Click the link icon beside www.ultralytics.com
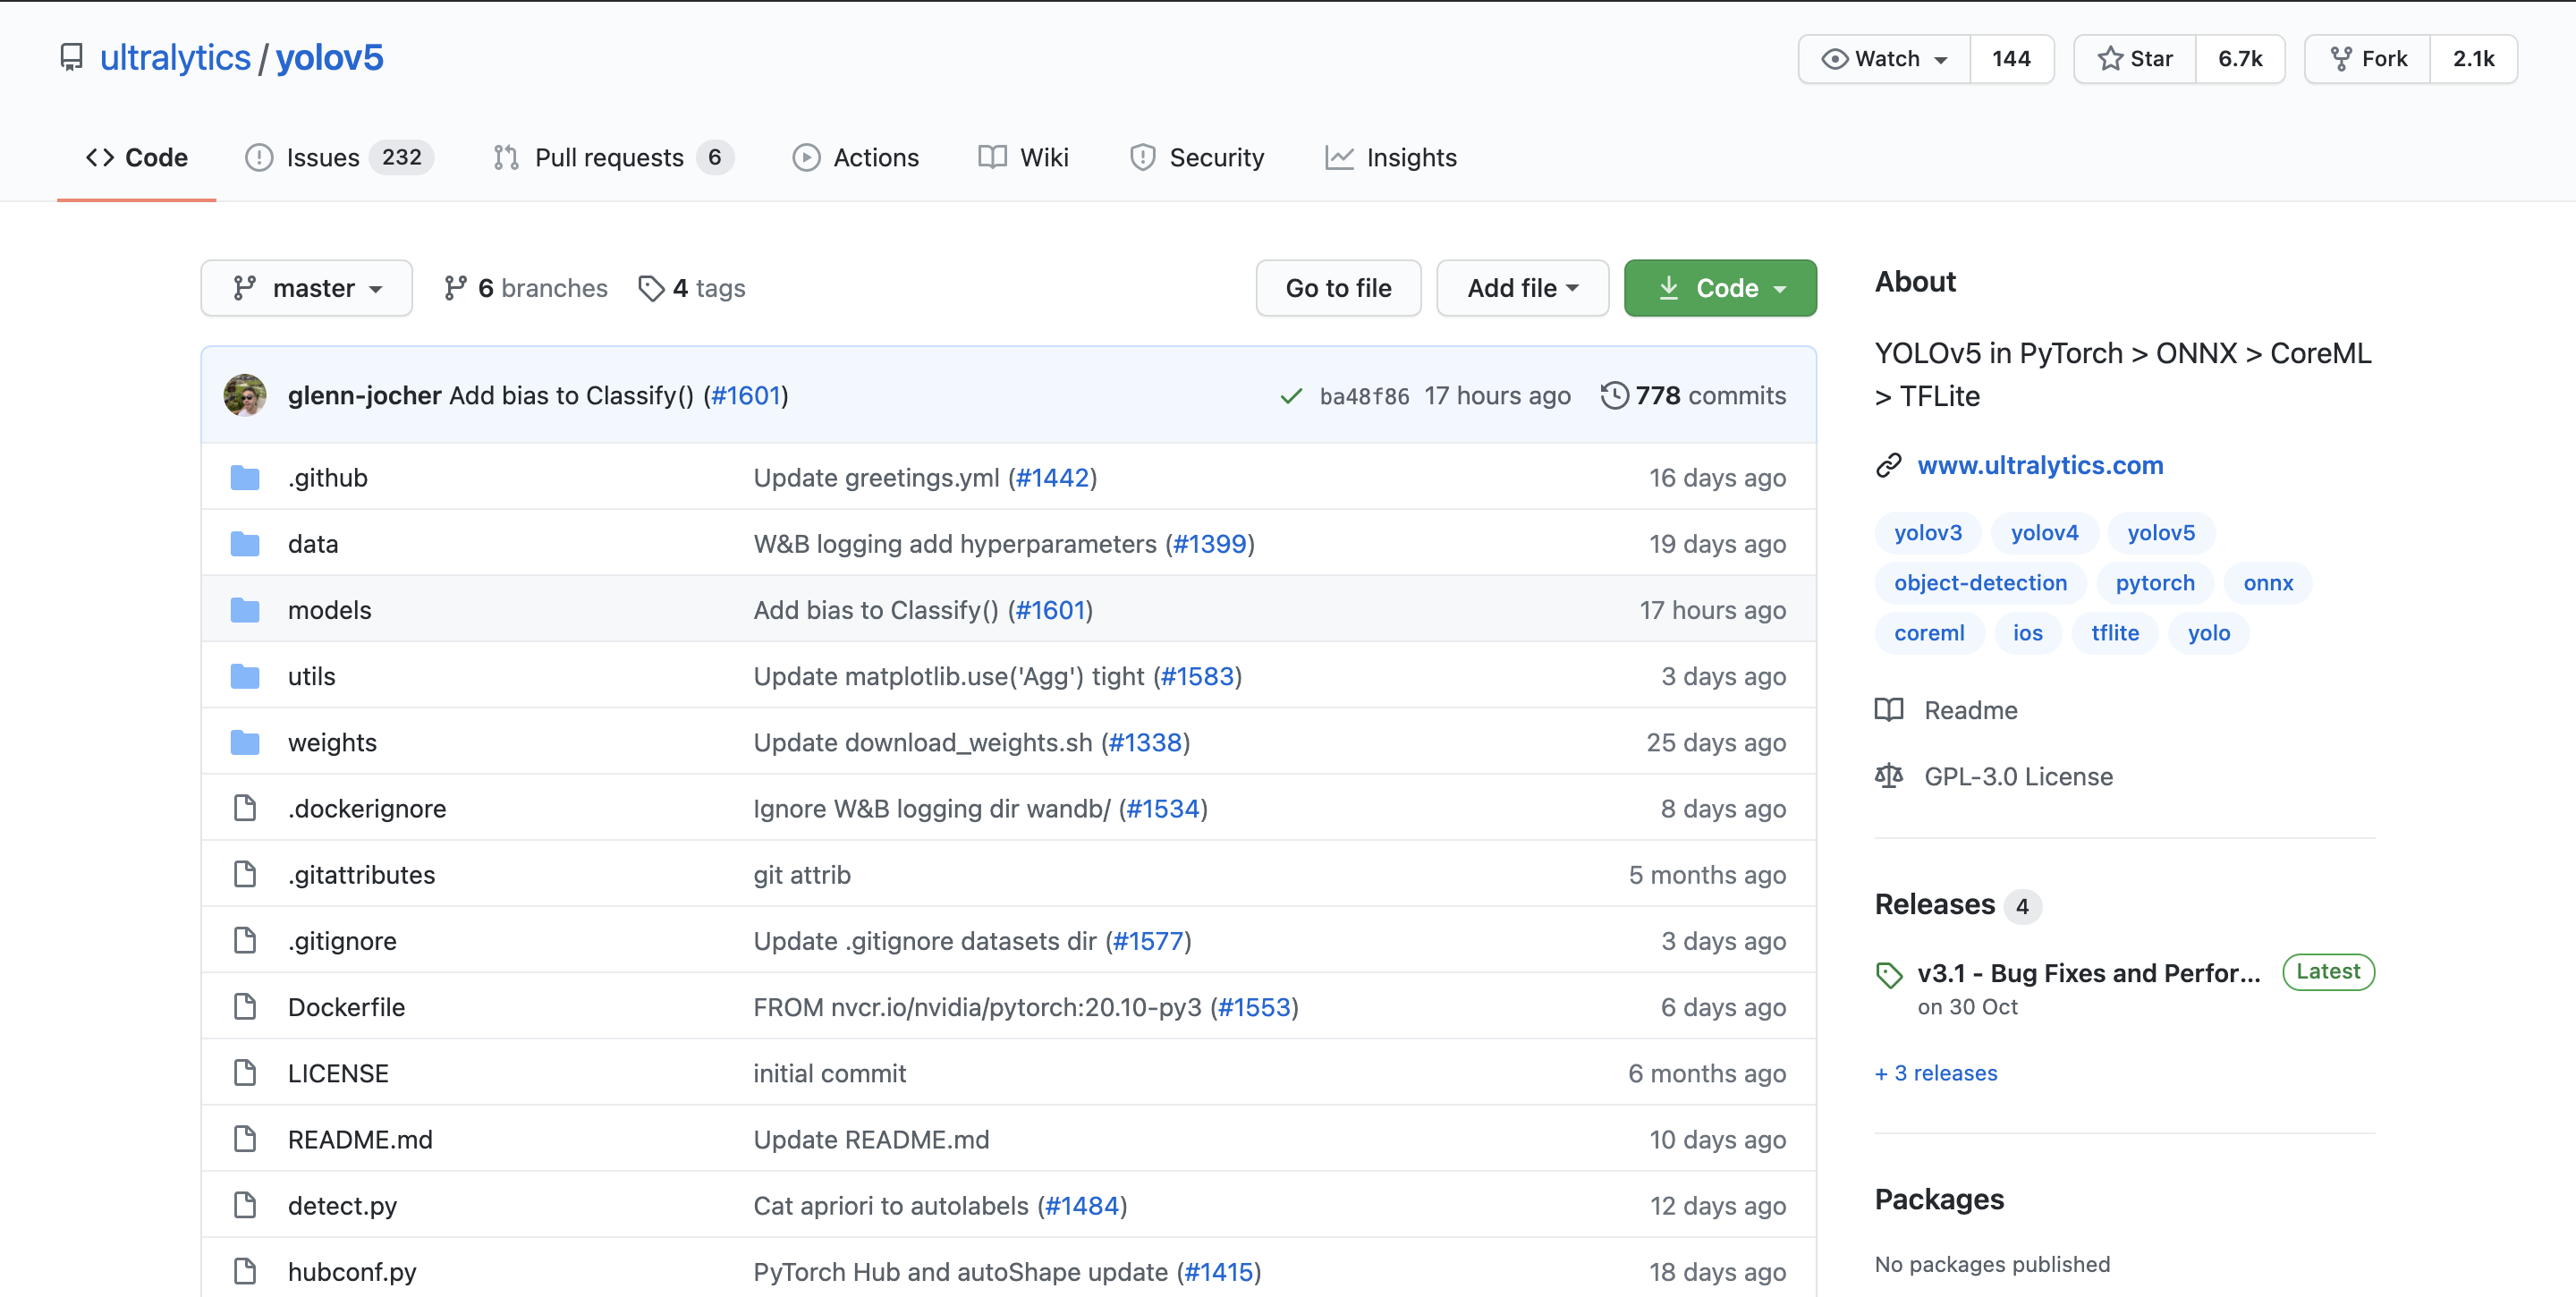2576x1297 pixels. [x=1889, y=465]
